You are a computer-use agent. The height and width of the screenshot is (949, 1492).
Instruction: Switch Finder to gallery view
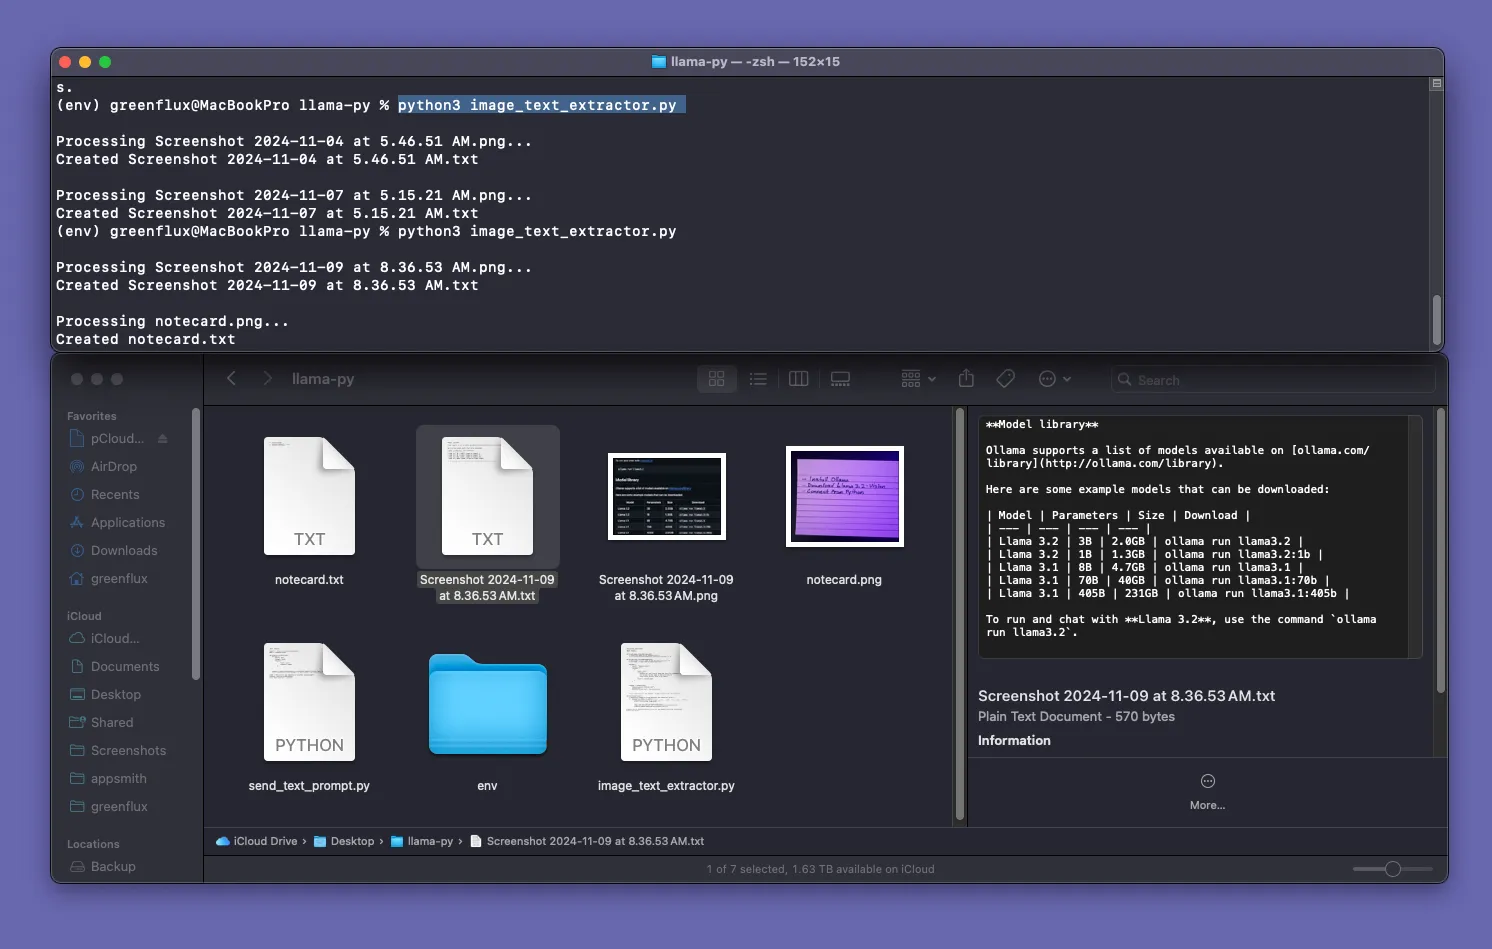point(840,379)
